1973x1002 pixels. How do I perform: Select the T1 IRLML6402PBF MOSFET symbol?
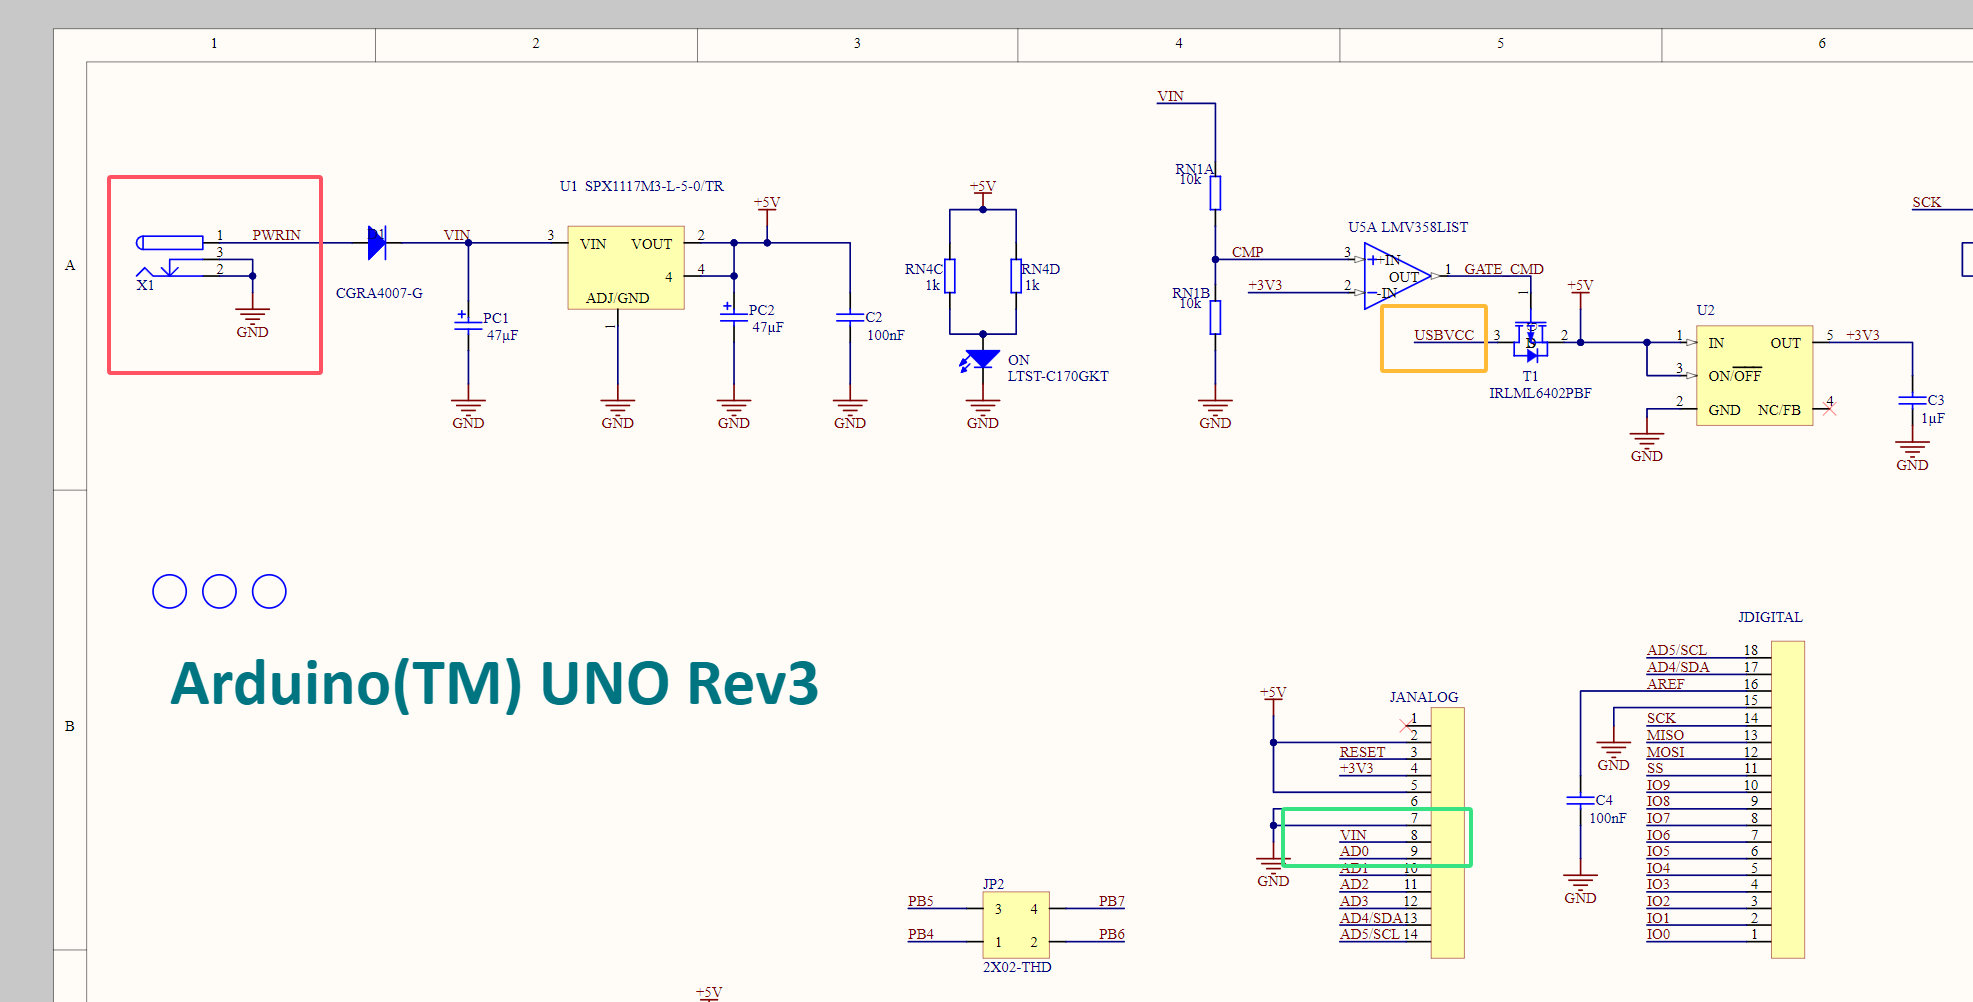coord(1531,341)
